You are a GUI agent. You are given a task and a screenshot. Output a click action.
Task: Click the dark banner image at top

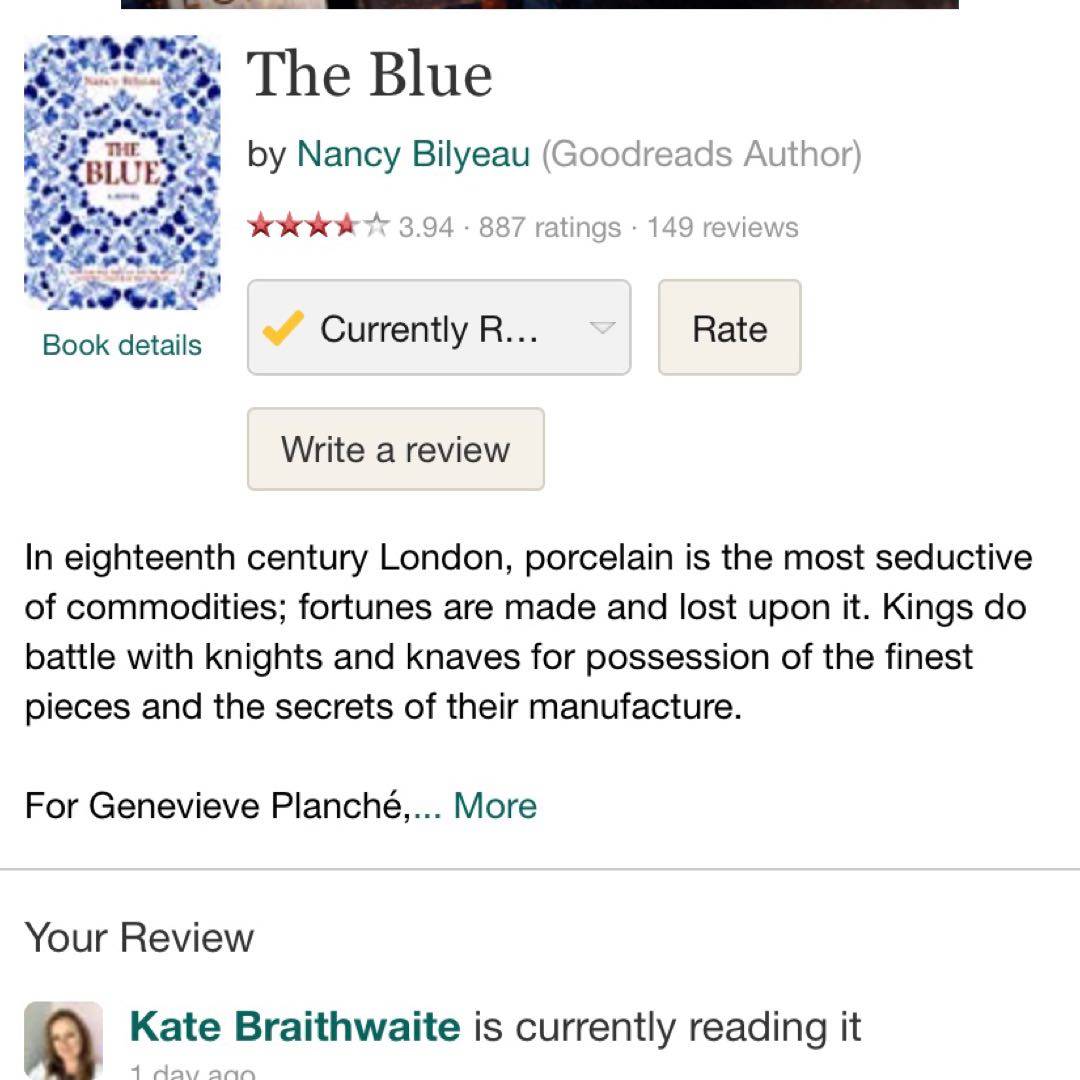[540, 4]
